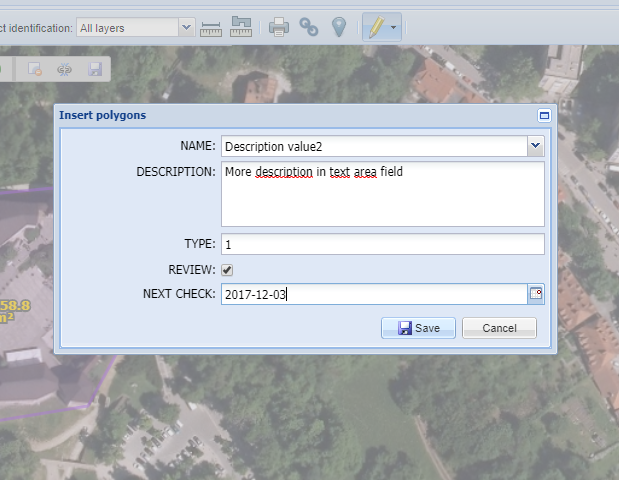The image size is (619, 480).
Task: Click the snapping icon in edit toolbar
Action: tap(64, 69)
